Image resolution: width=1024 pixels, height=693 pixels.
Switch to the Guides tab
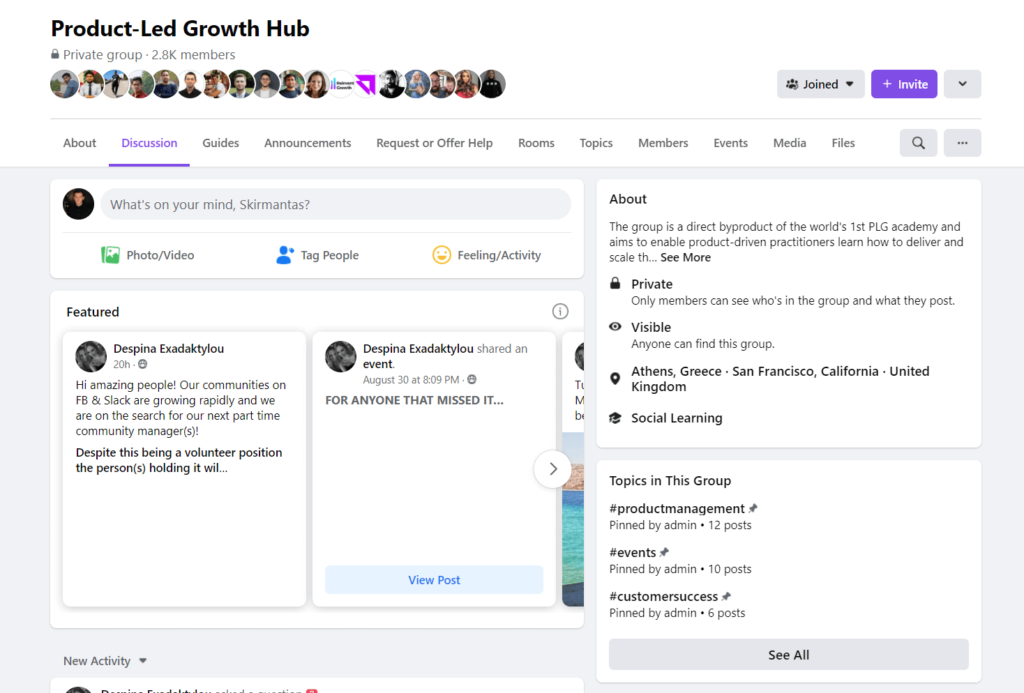[221, 143]
